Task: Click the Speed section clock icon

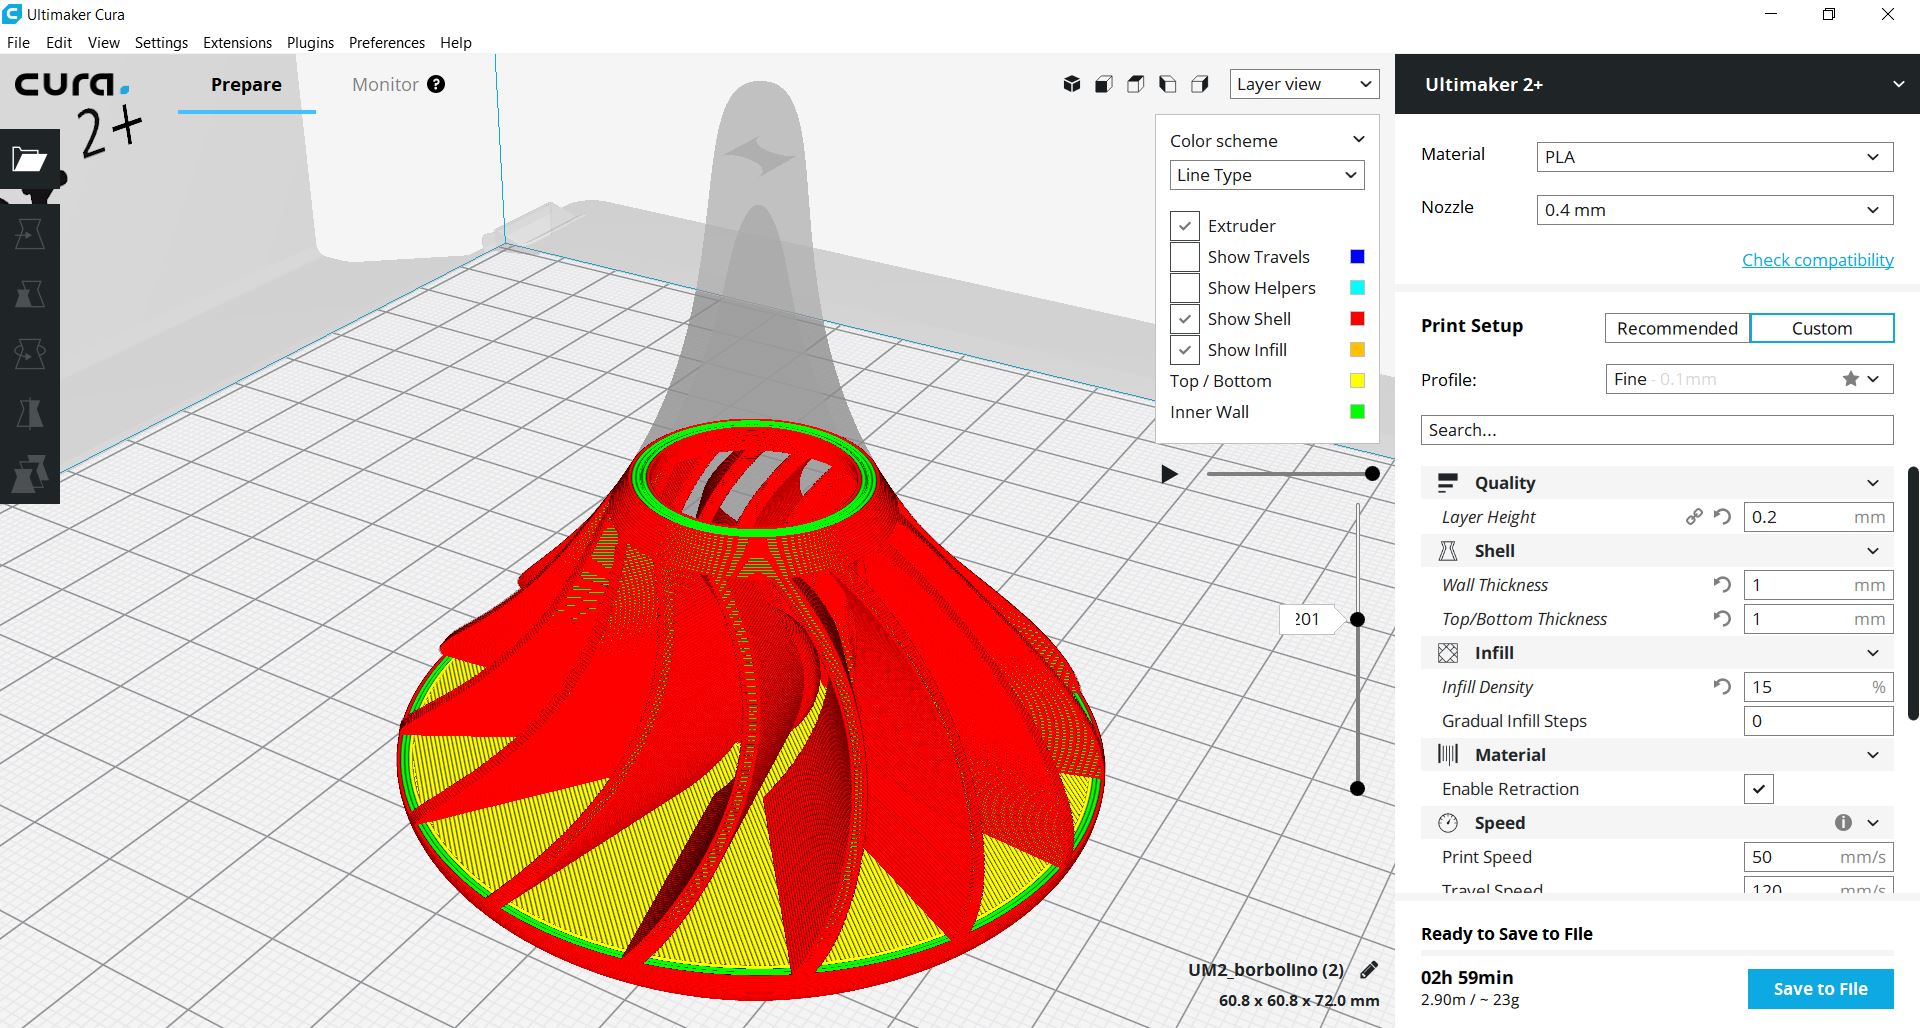Action: pyautogui.click(x=1448, y=823)
